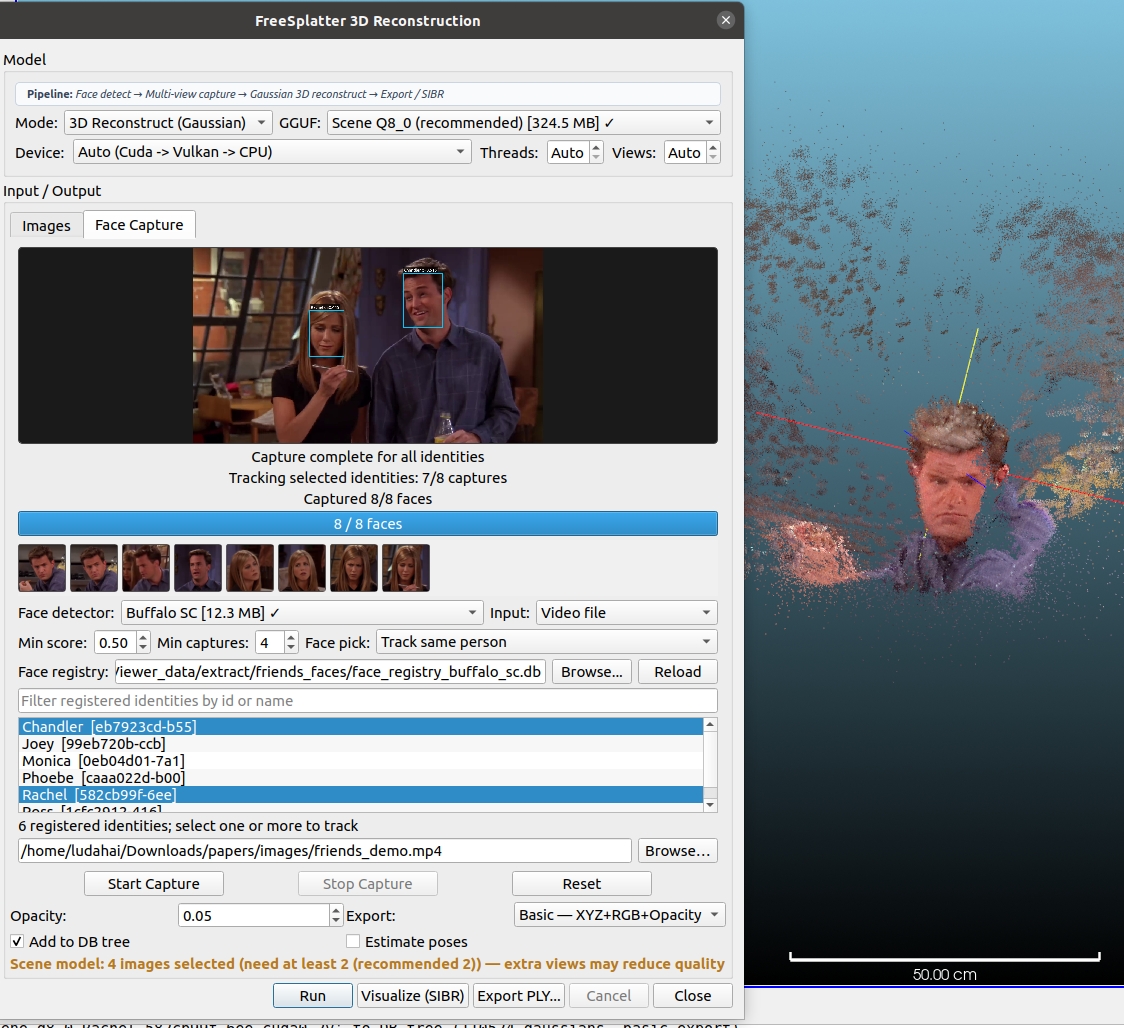Click the Opacity value field
The width and height of the screenshot is (1124, 1028).
(x=254, y=915)
